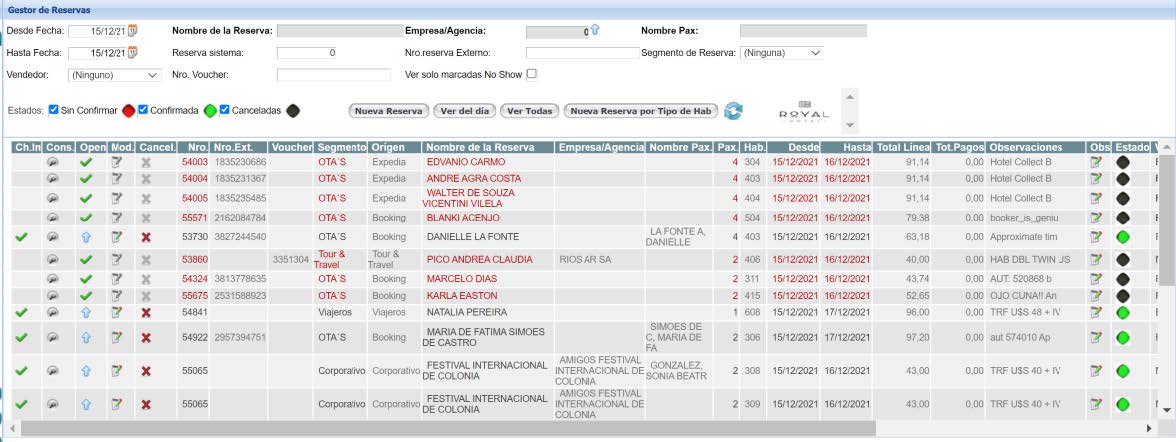Image resolution: width=1176 pixels, height=442 pixels.
Task: Toggle the Confirmada status checkbox
Action: coord(143,110)
